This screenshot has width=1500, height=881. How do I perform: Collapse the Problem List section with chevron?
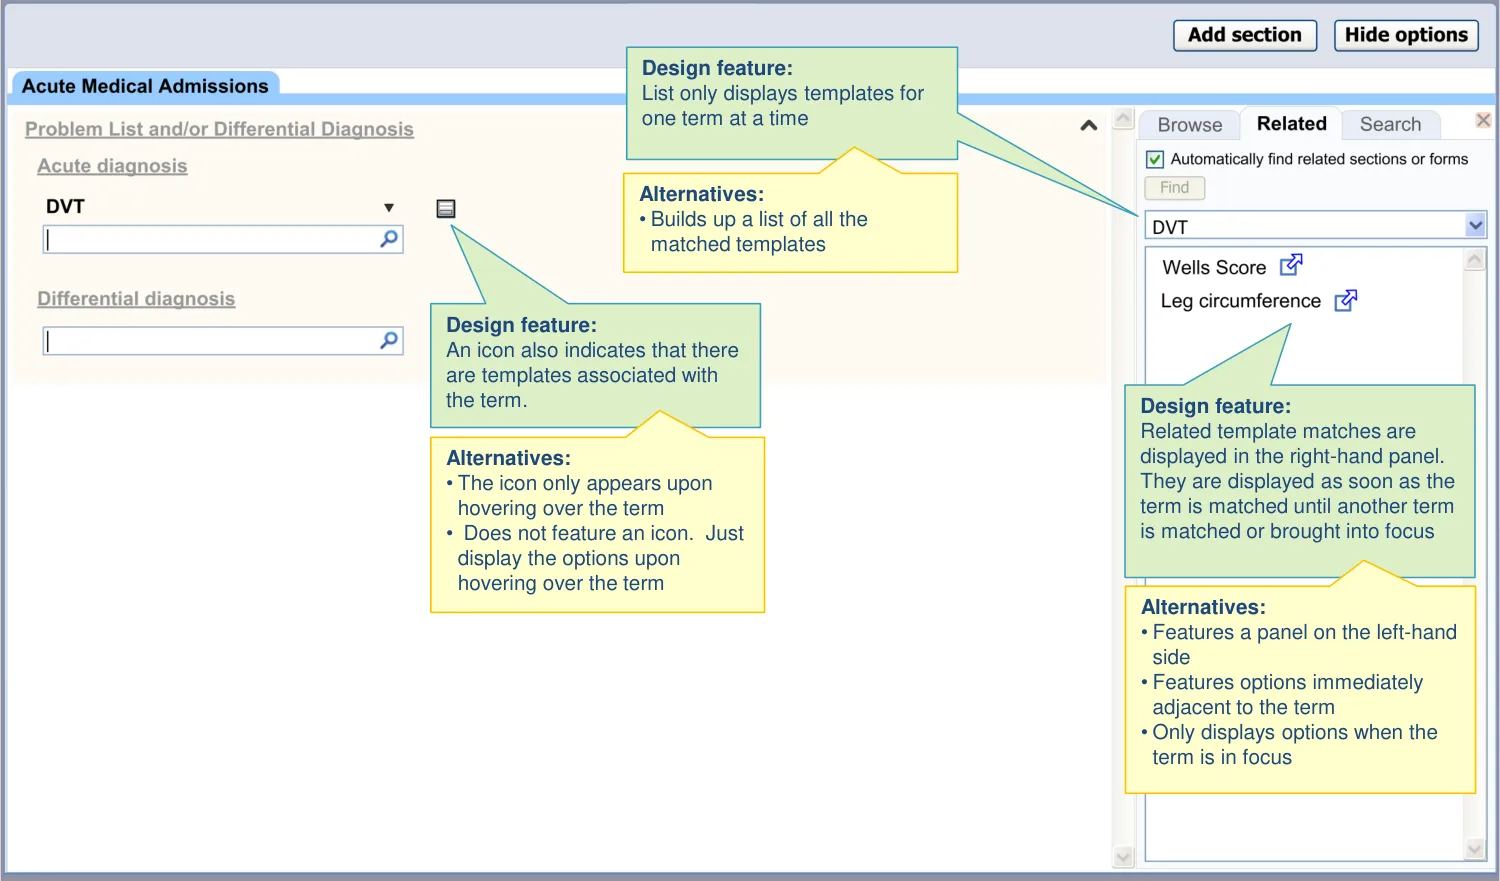(x=1089, y=126)
